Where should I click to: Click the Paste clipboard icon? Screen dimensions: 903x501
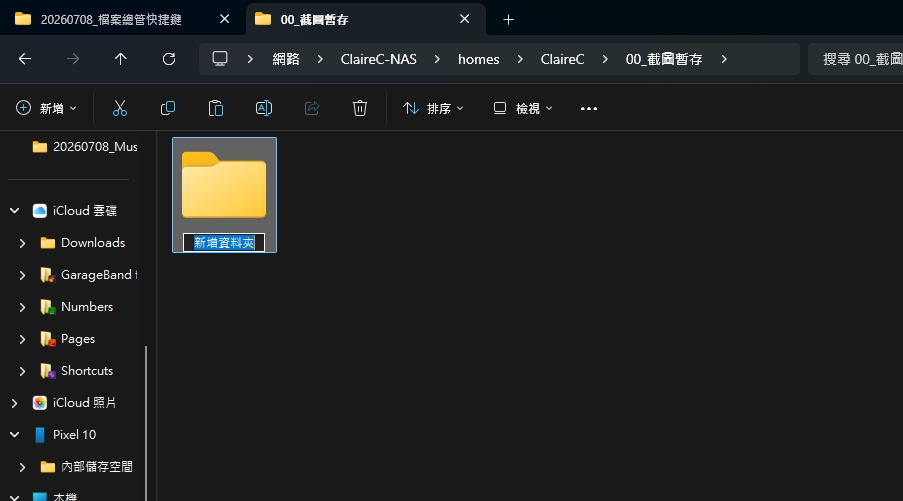click(215, 108)
